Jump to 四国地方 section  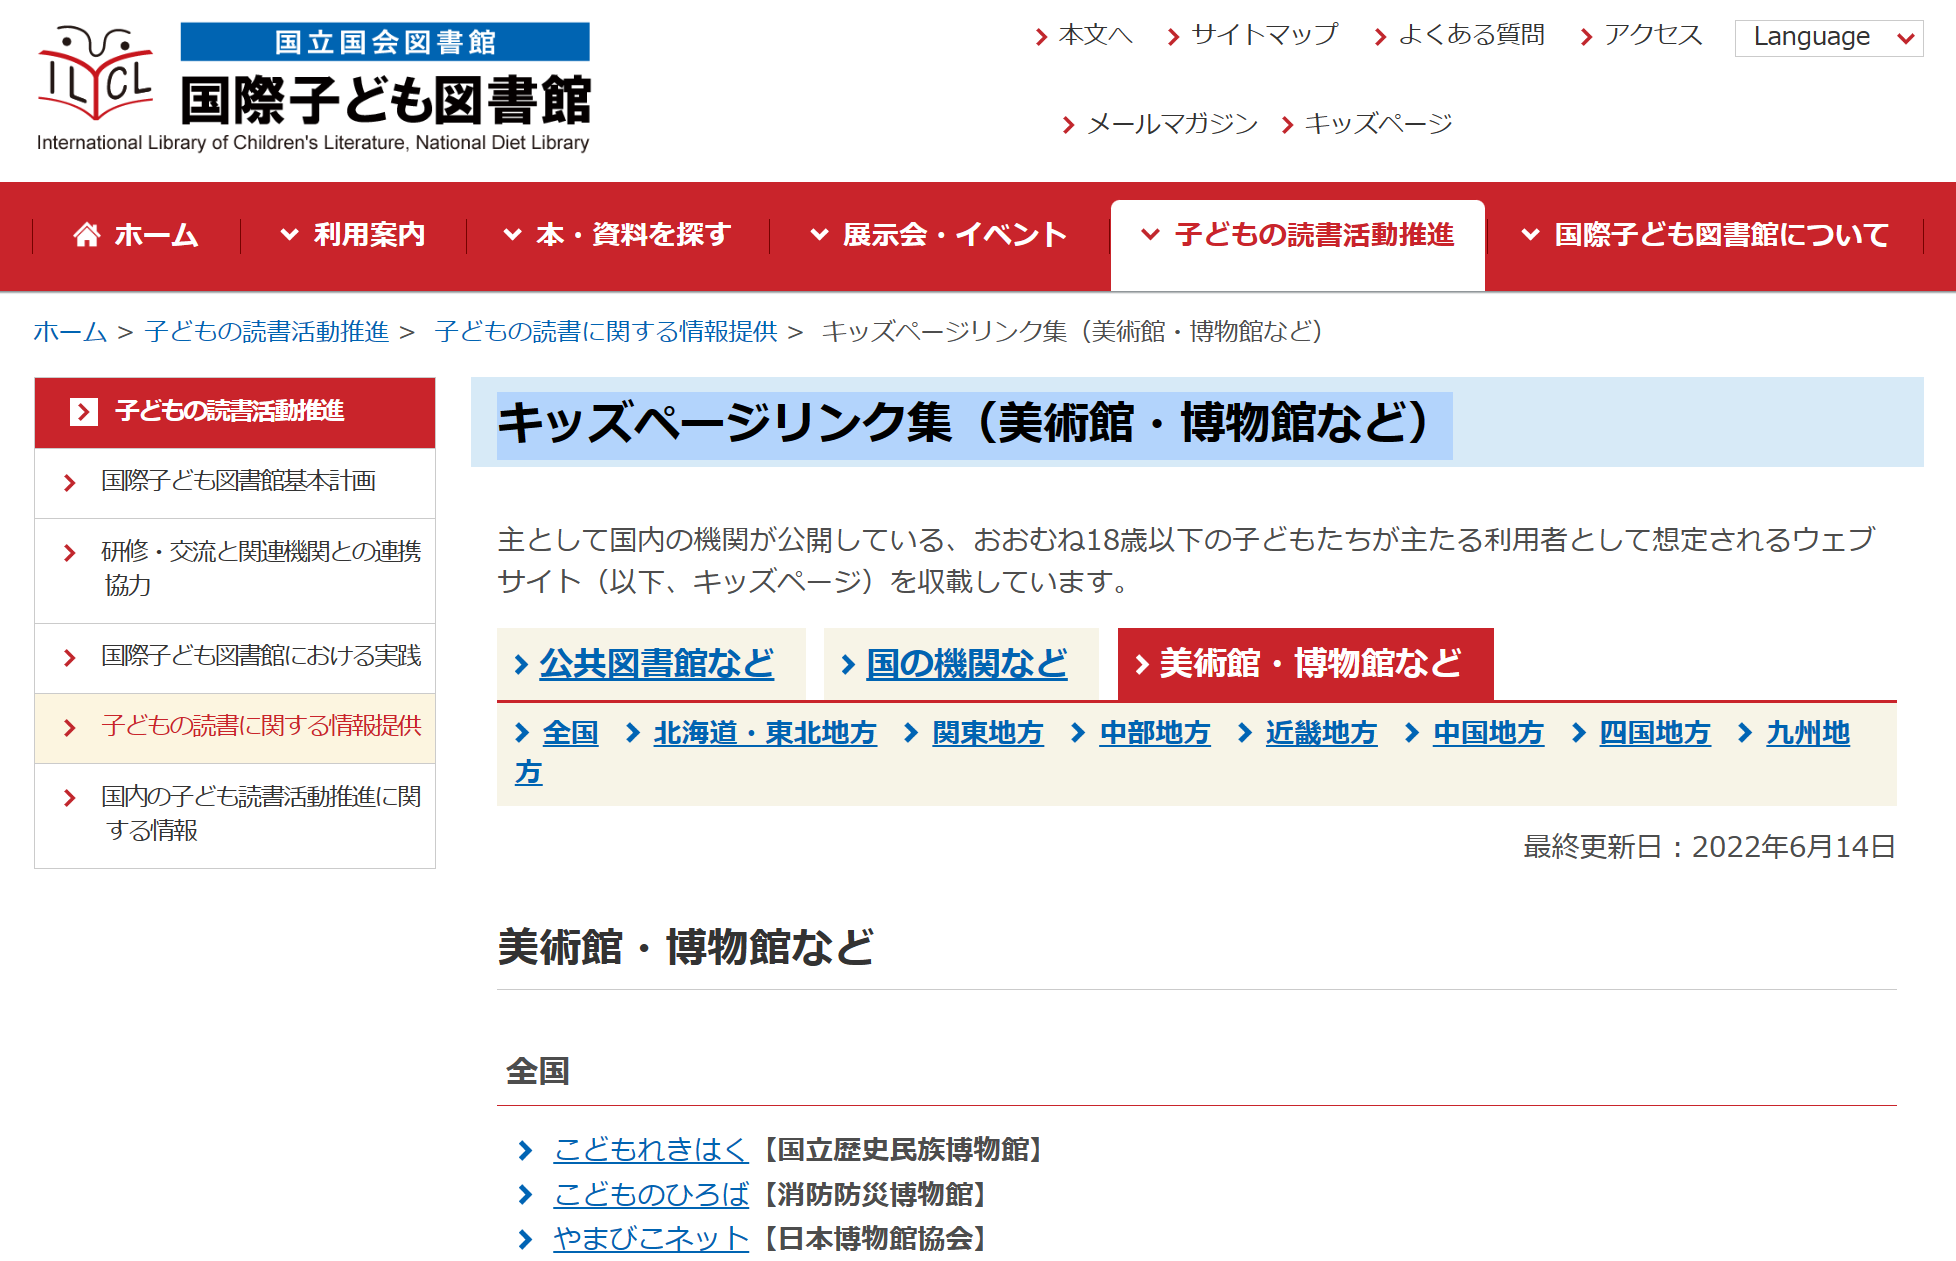(x=1656, y=733)
